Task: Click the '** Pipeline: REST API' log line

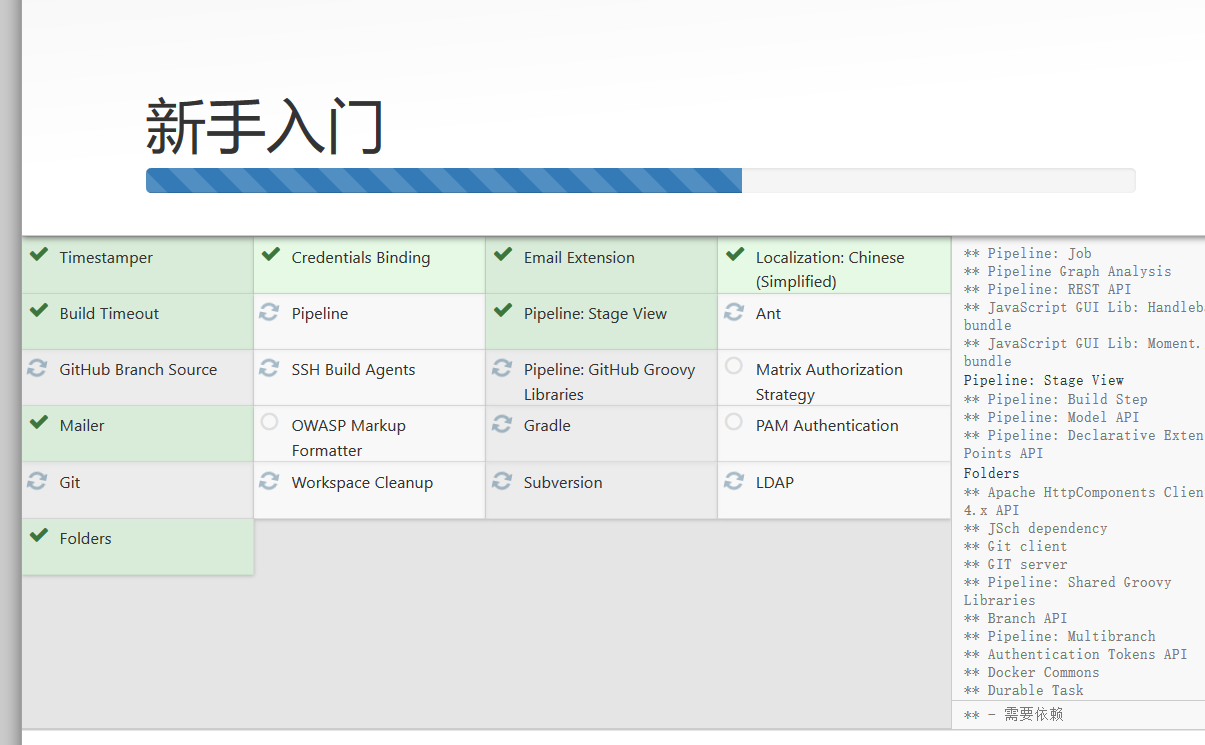Action: point(1048,290)
